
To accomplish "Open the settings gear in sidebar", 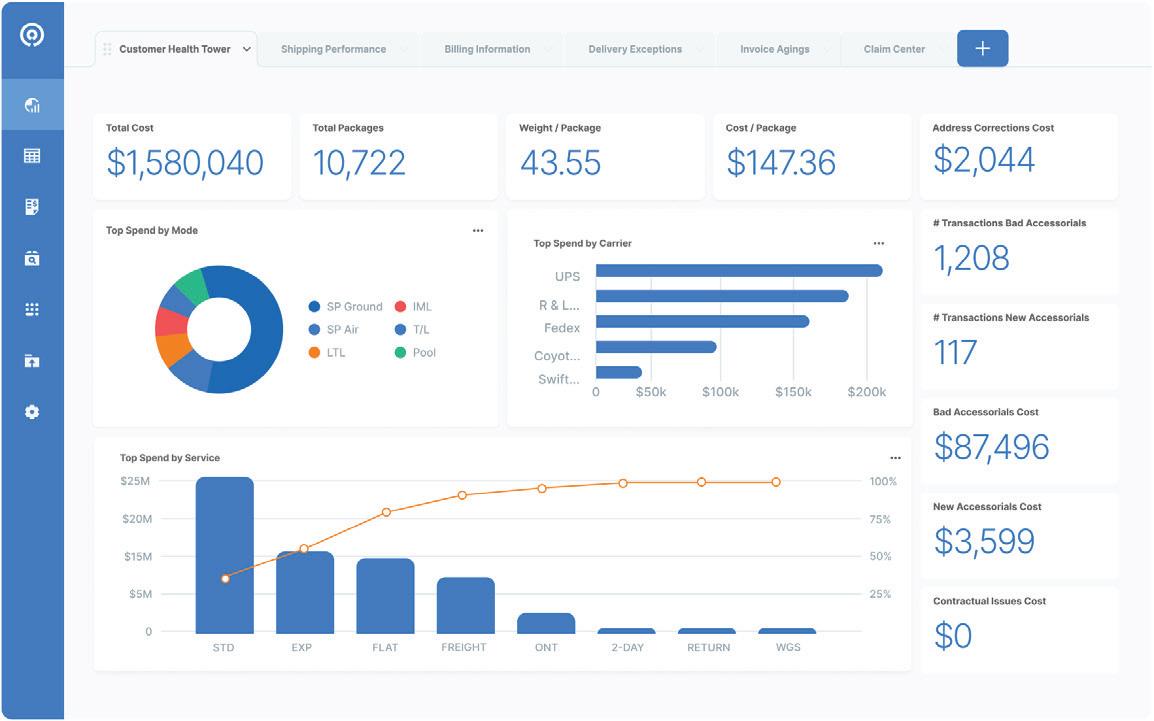I will point(32,412).
